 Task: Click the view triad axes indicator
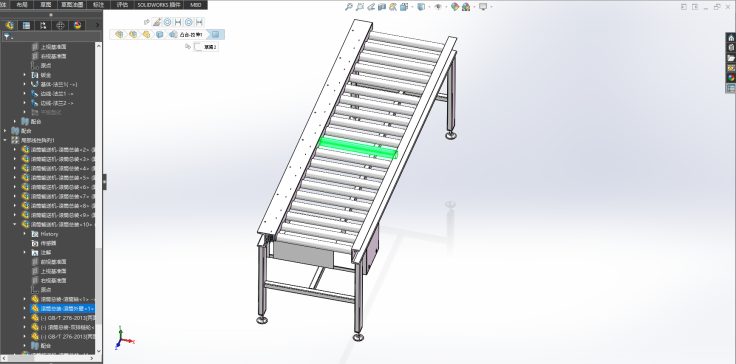point(123,338)
